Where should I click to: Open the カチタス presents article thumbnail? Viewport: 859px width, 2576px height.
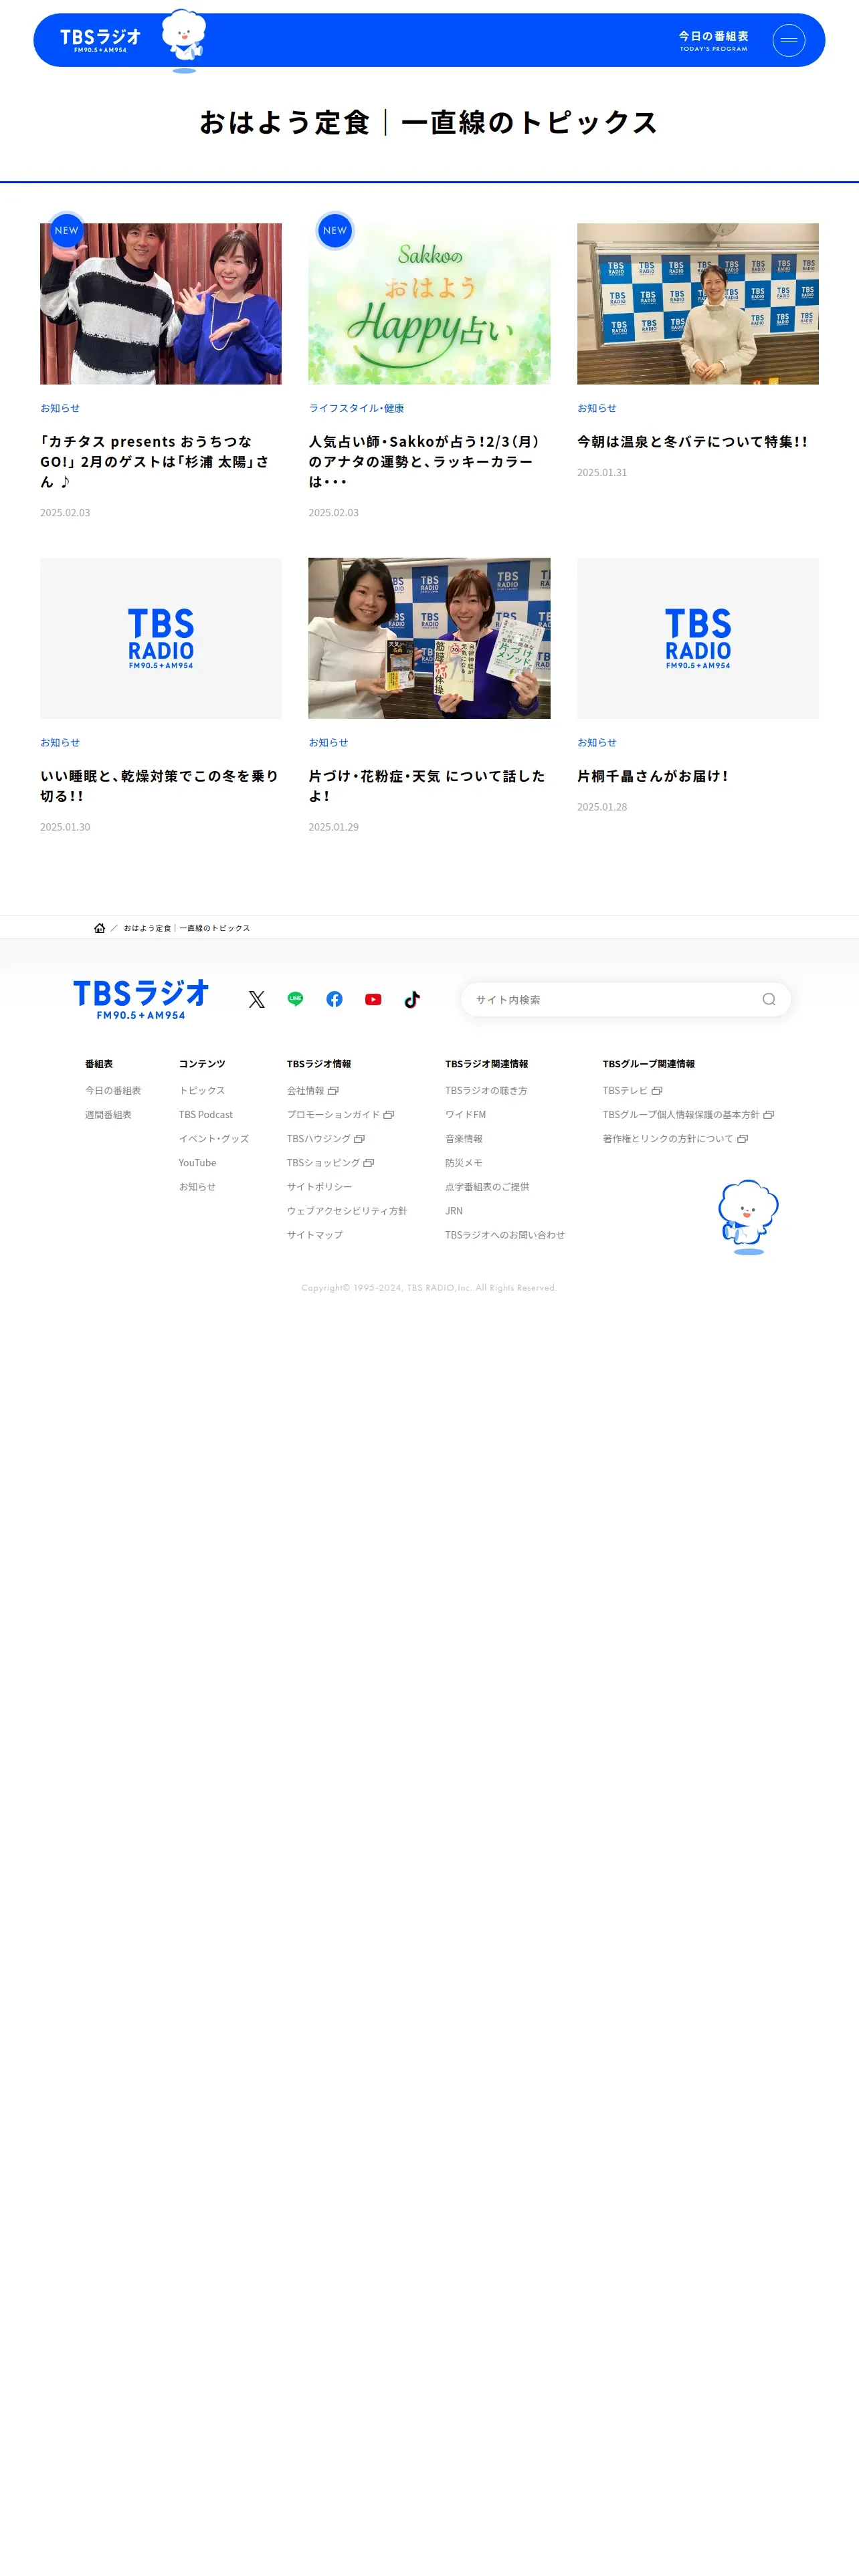click(x=161, y=304)
